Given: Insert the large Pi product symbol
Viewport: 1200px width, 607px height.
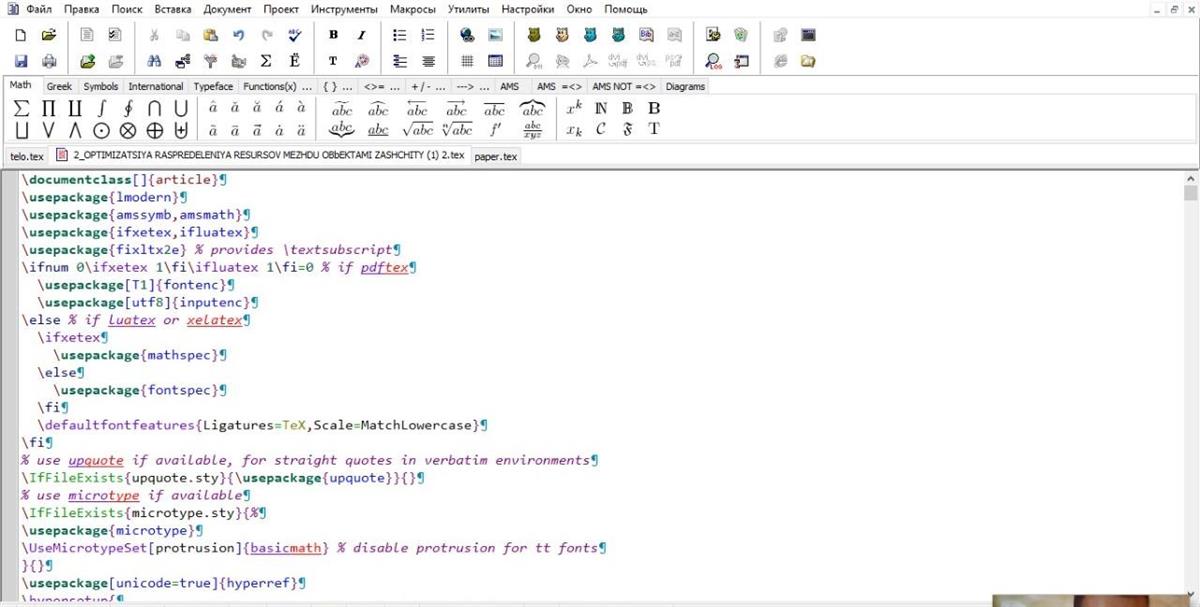Looking at the screenshot, I should coord(48,108).
